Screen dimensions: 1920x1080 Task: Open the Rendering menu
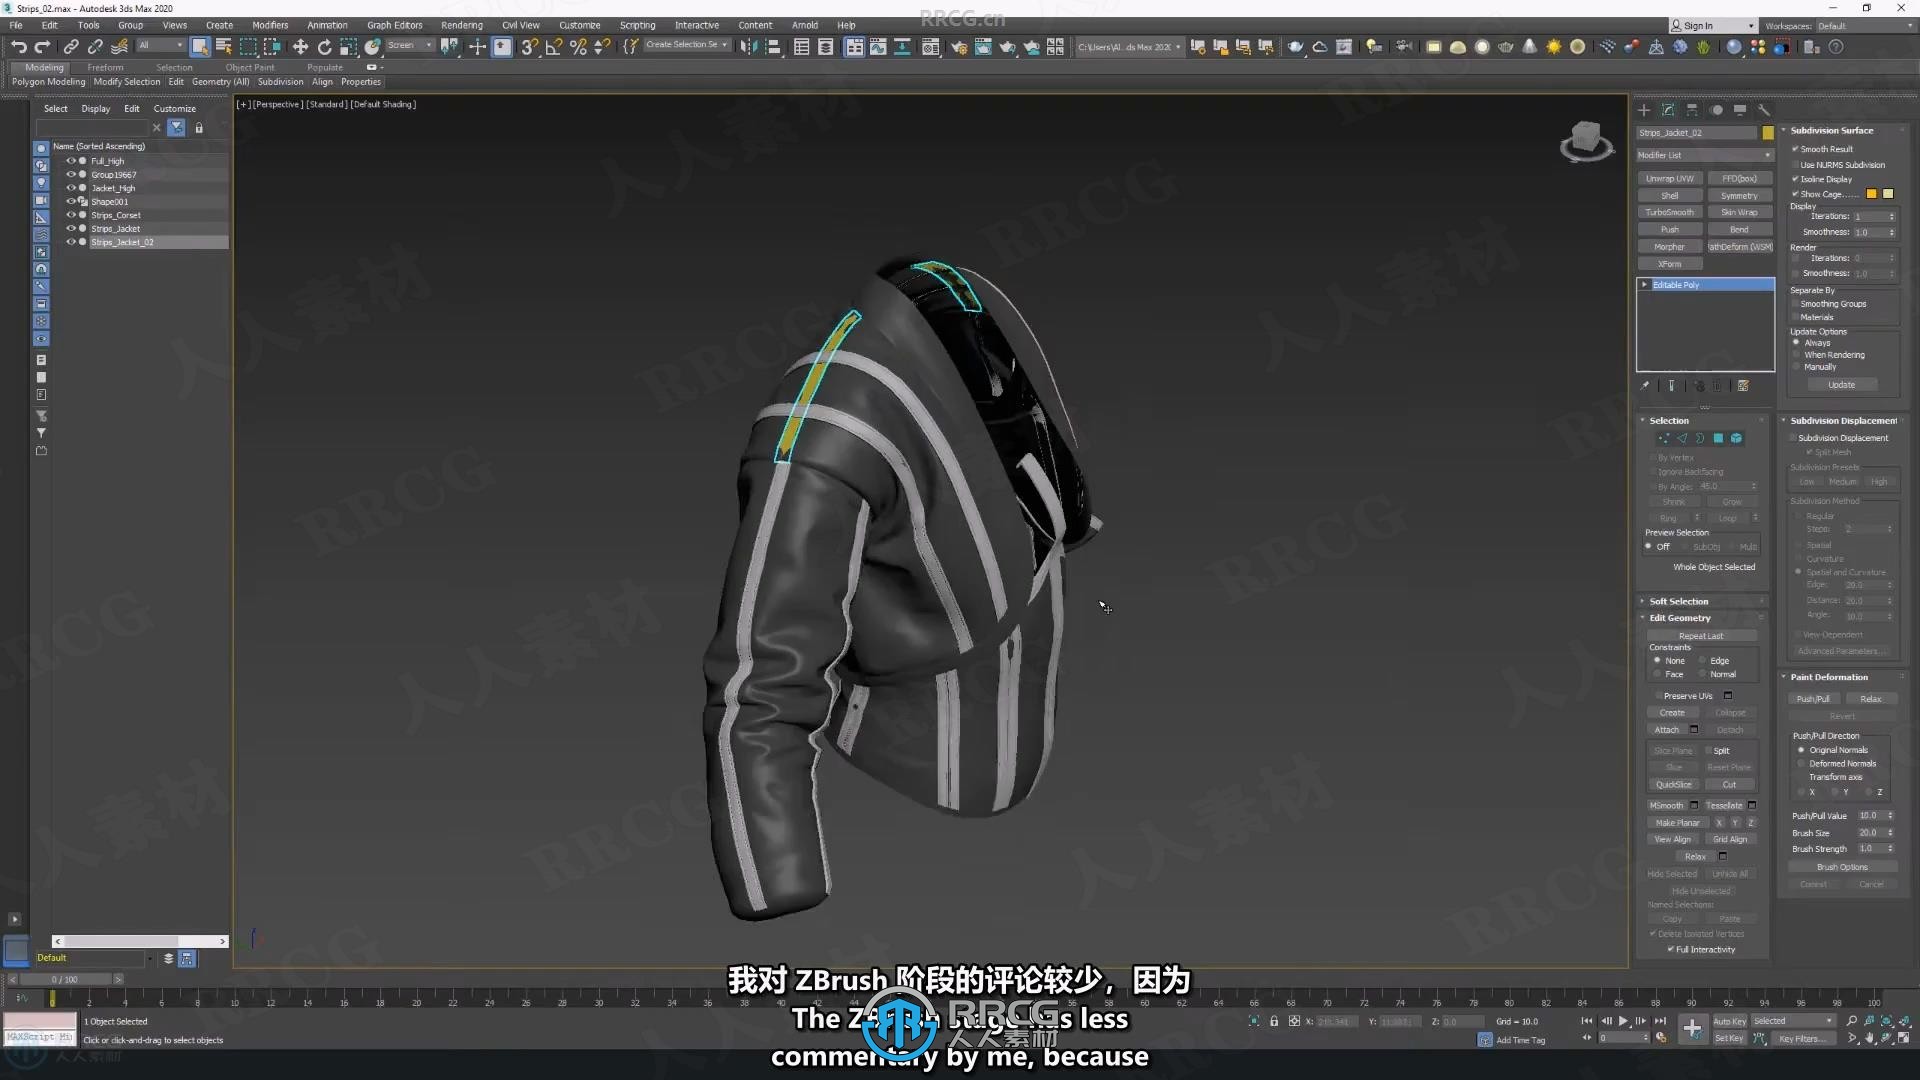coord(462,26)
